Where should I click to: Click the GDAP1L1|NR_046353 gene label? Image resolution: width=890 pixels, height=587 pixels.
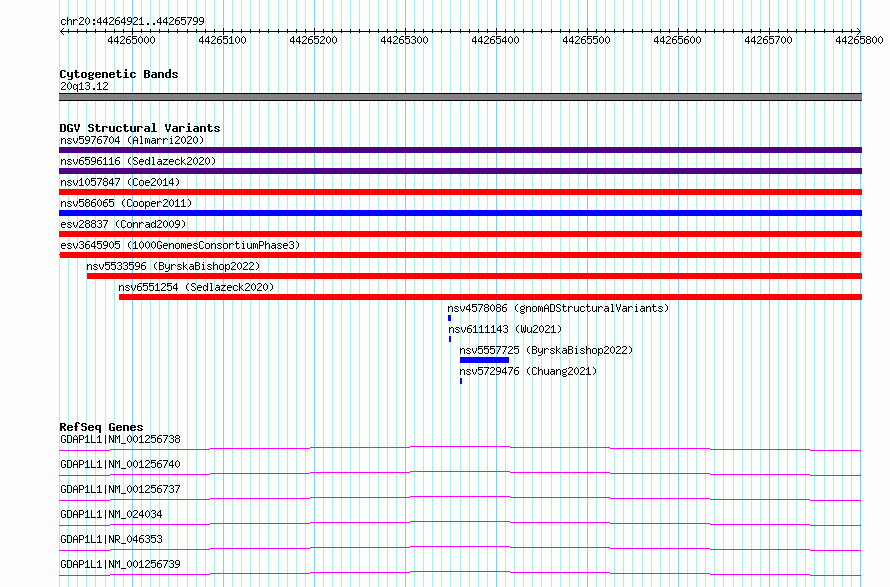tap(111, 539)
